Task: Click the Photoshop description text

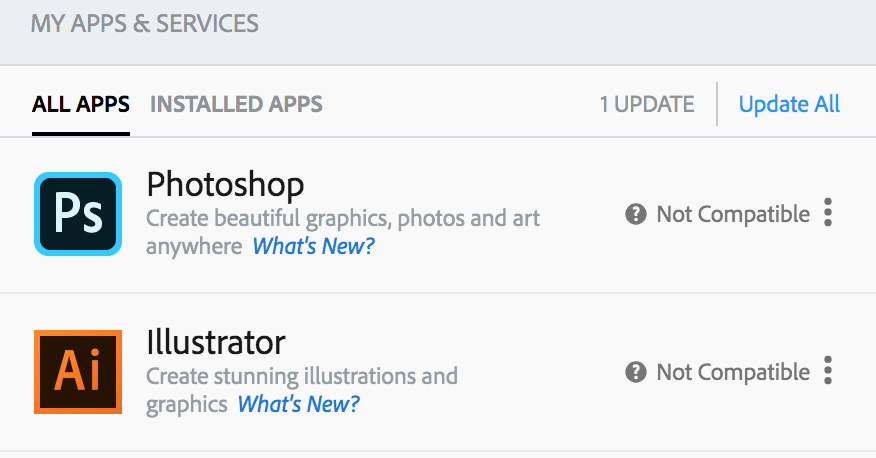Action: click(x=343, y=218)
